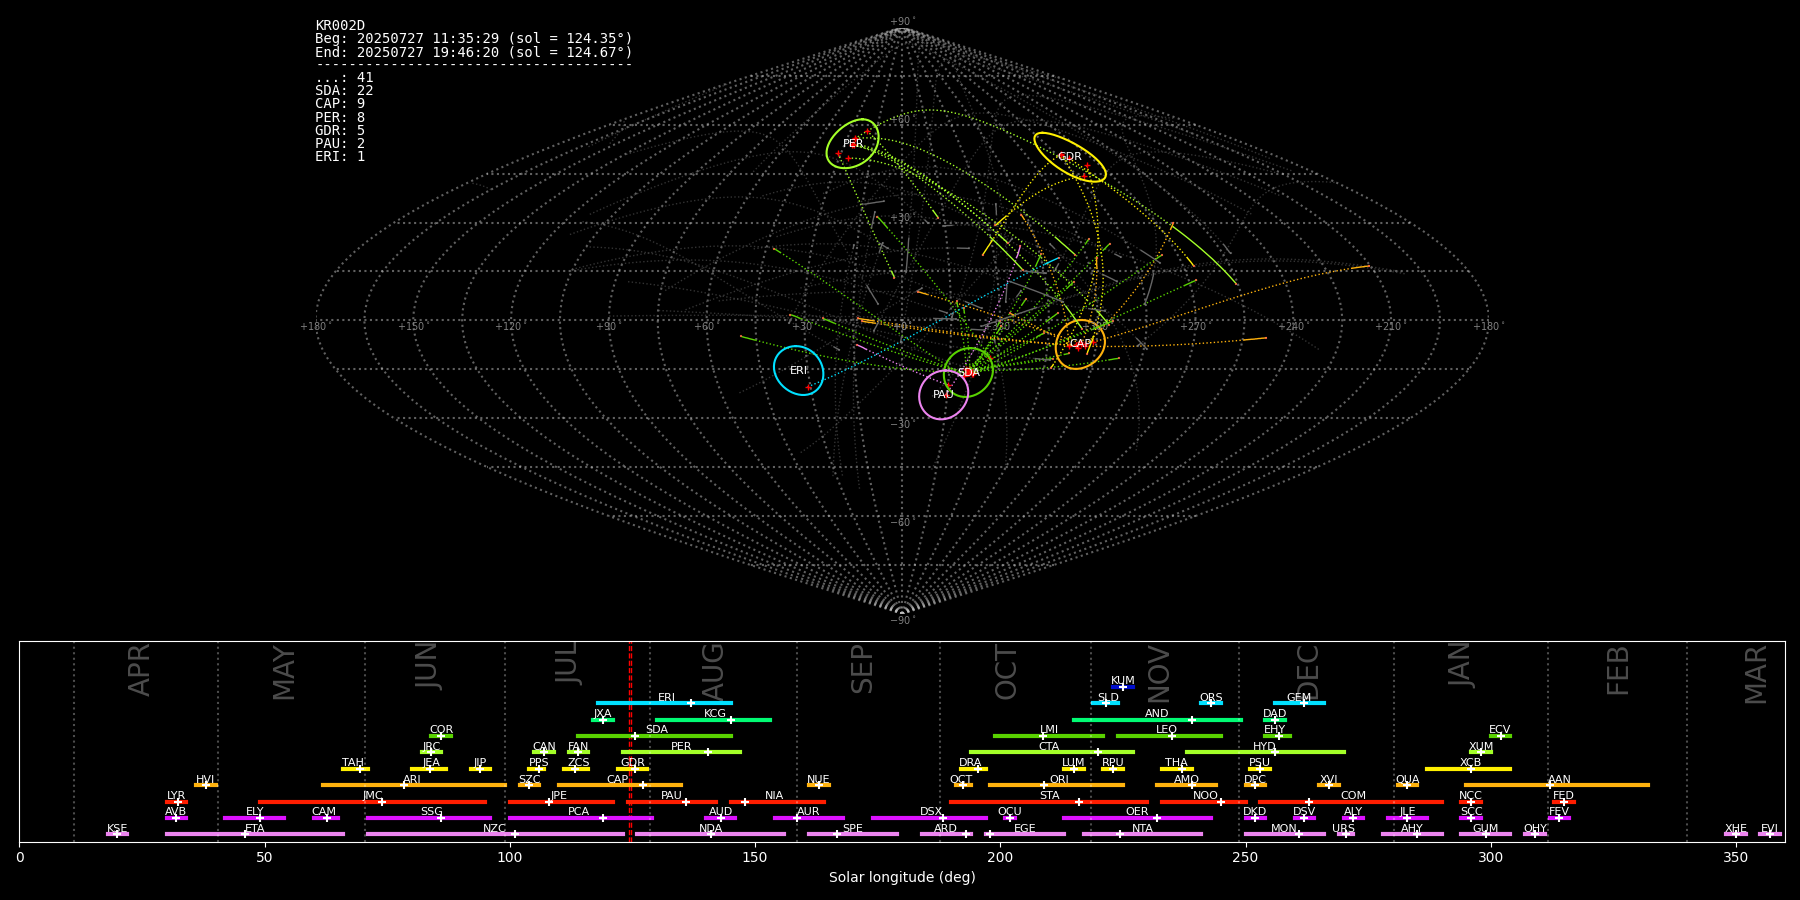Click the KSE shower label in timeline
This screenshot has height=900, width=1800.
click(117, 829)
